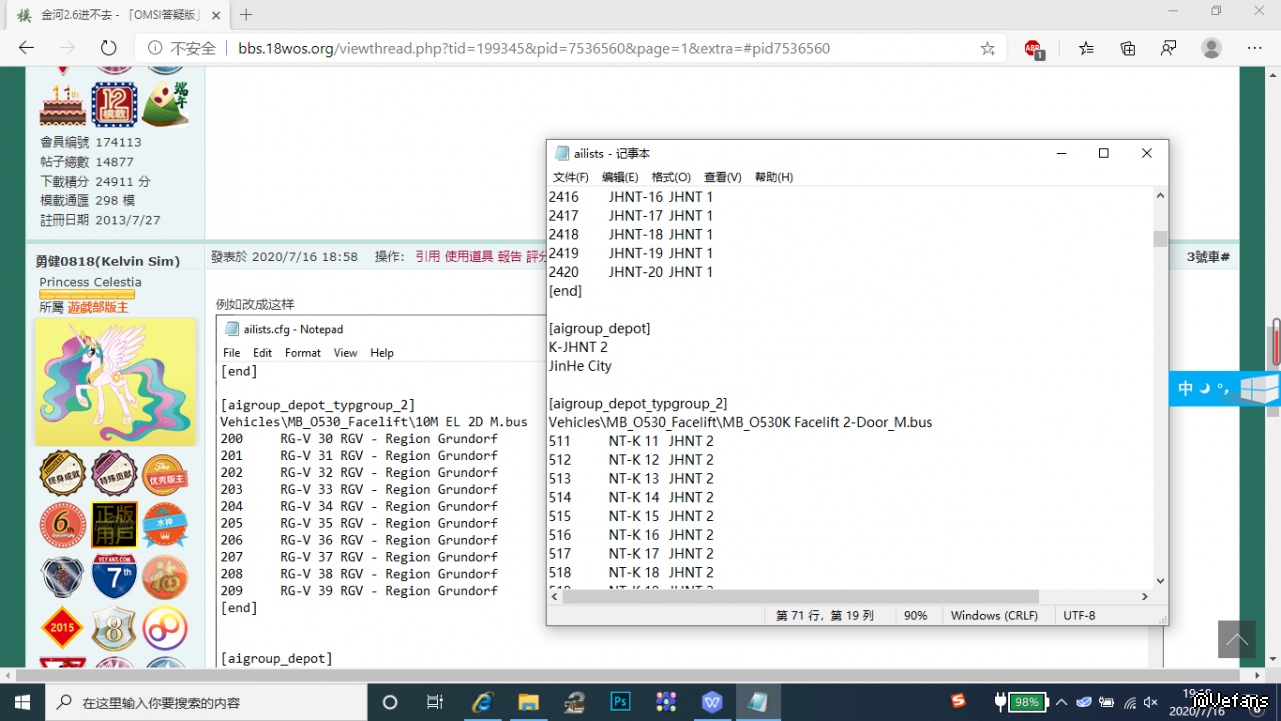Screen dimensions: 1281x721
Task: Open the 文件(F) menu in Notepad
Action: point(570,177)
